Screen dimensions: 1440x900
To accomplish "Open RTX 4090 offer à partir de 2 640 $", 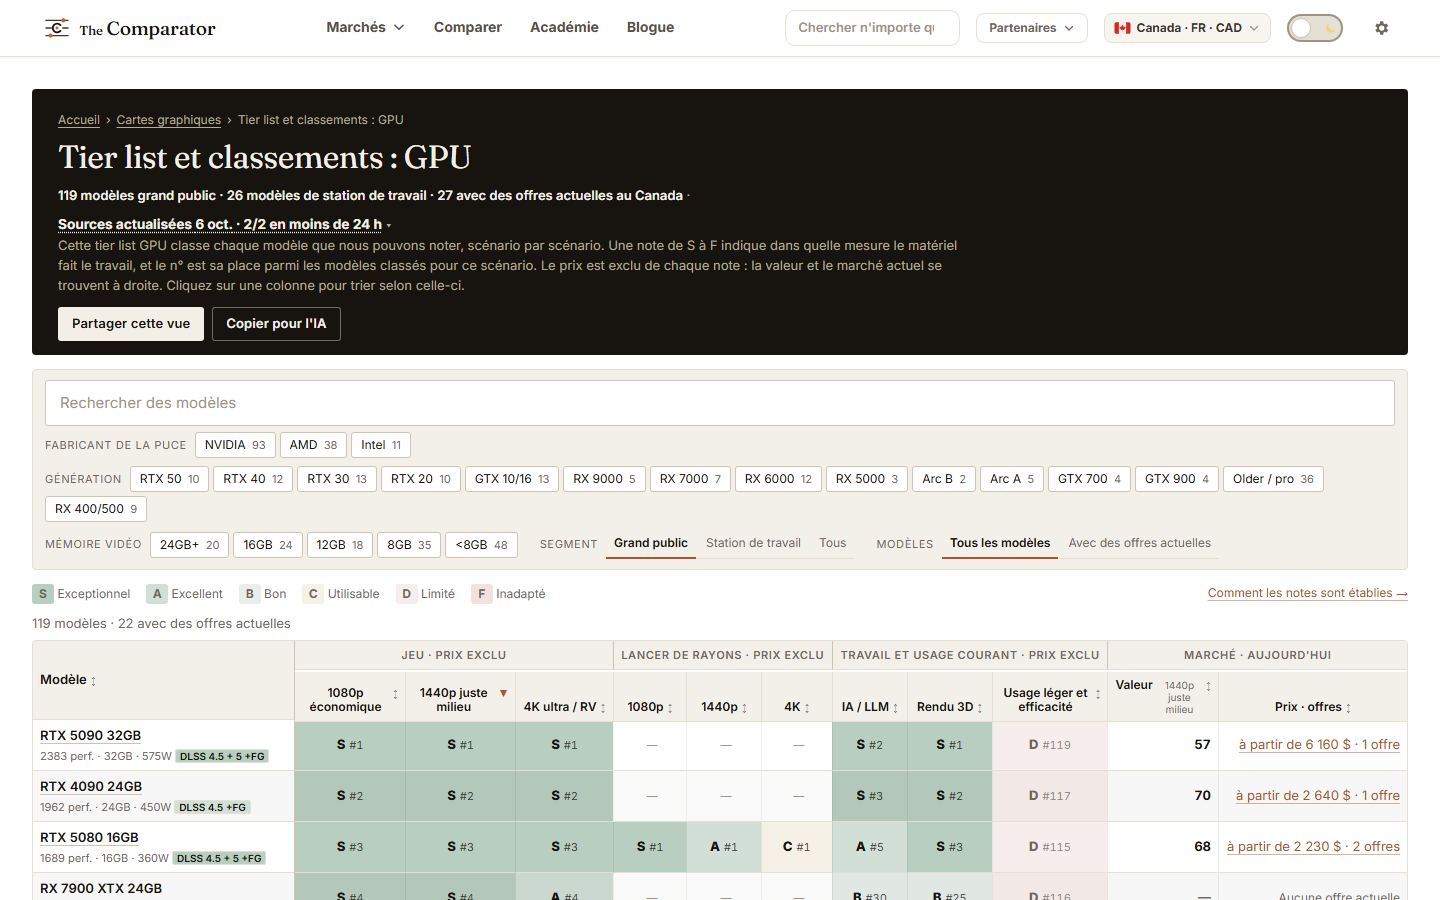I will (1317, 795).
